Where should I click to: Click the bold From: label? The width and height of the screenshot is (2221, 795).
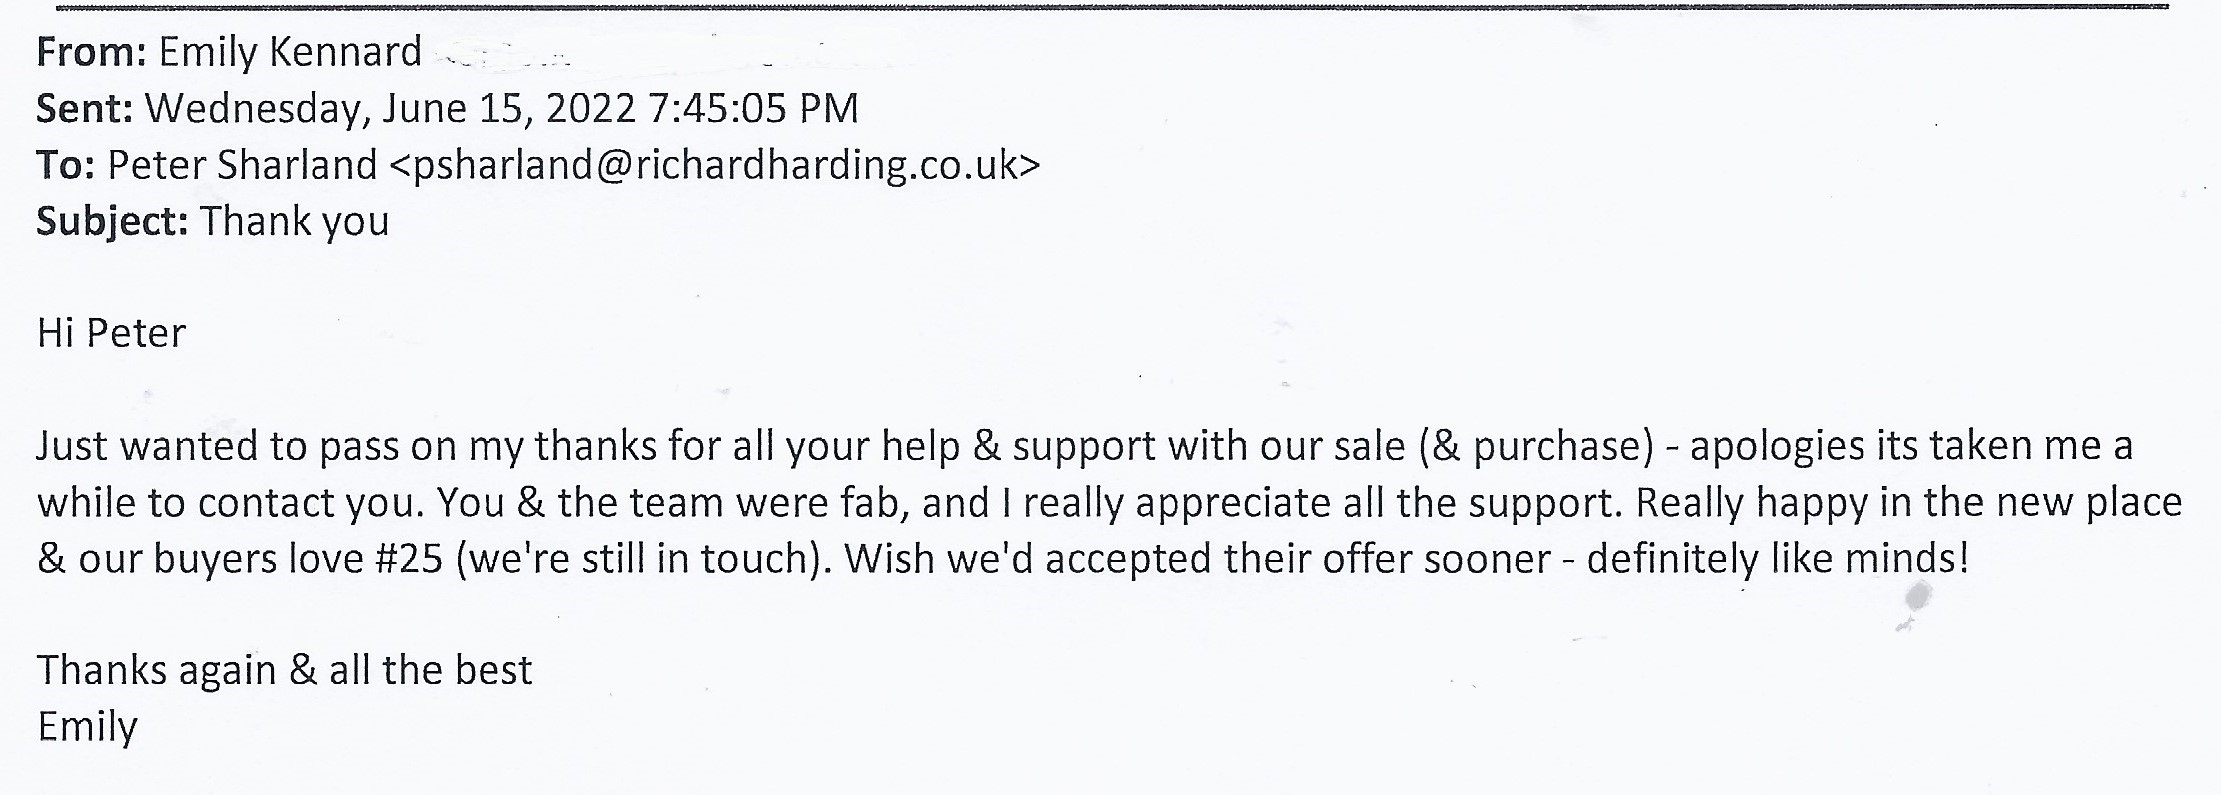coord(92,52)
